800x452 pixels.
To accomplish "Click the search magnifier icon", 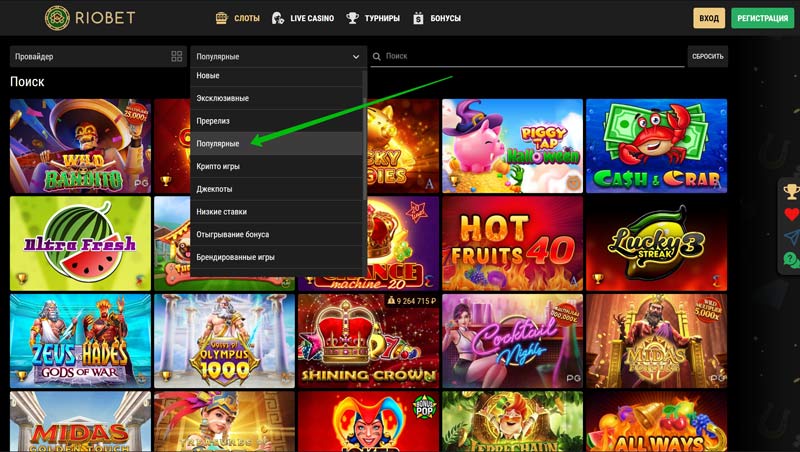I will coord(377,57).
